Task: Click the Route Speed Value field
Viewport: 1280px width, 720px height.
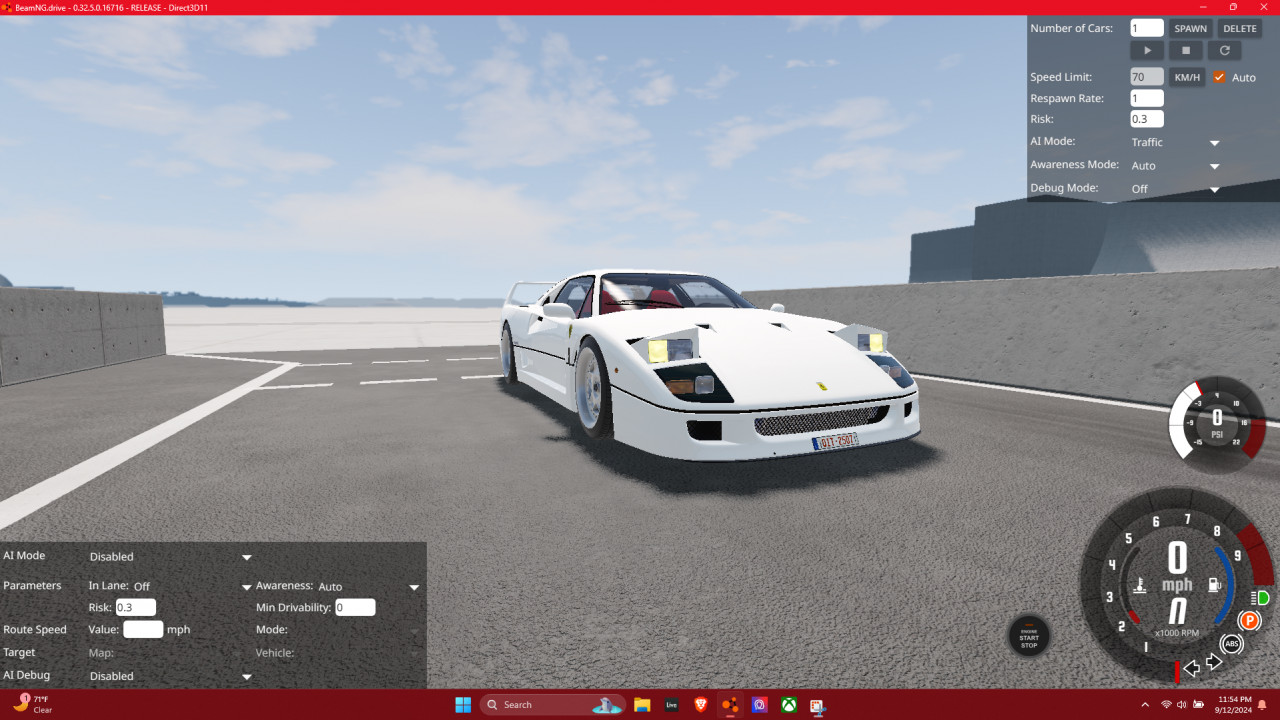Action: click(x=143, y=630)
